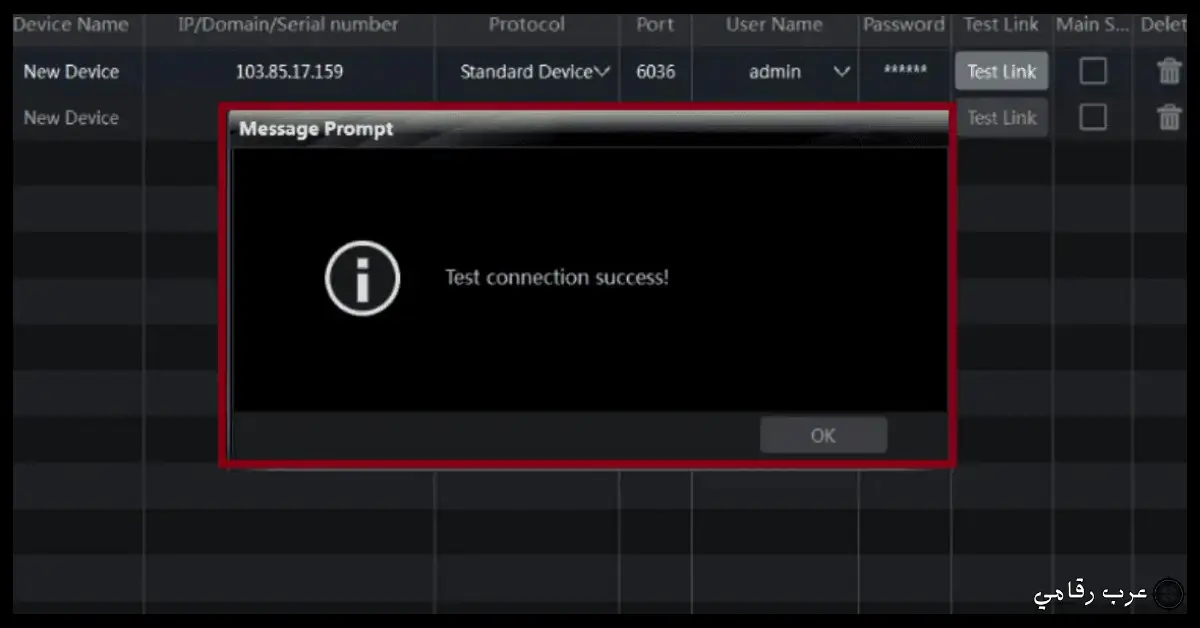Check the second row's Main Stream box

click(x=1093, y=117)
